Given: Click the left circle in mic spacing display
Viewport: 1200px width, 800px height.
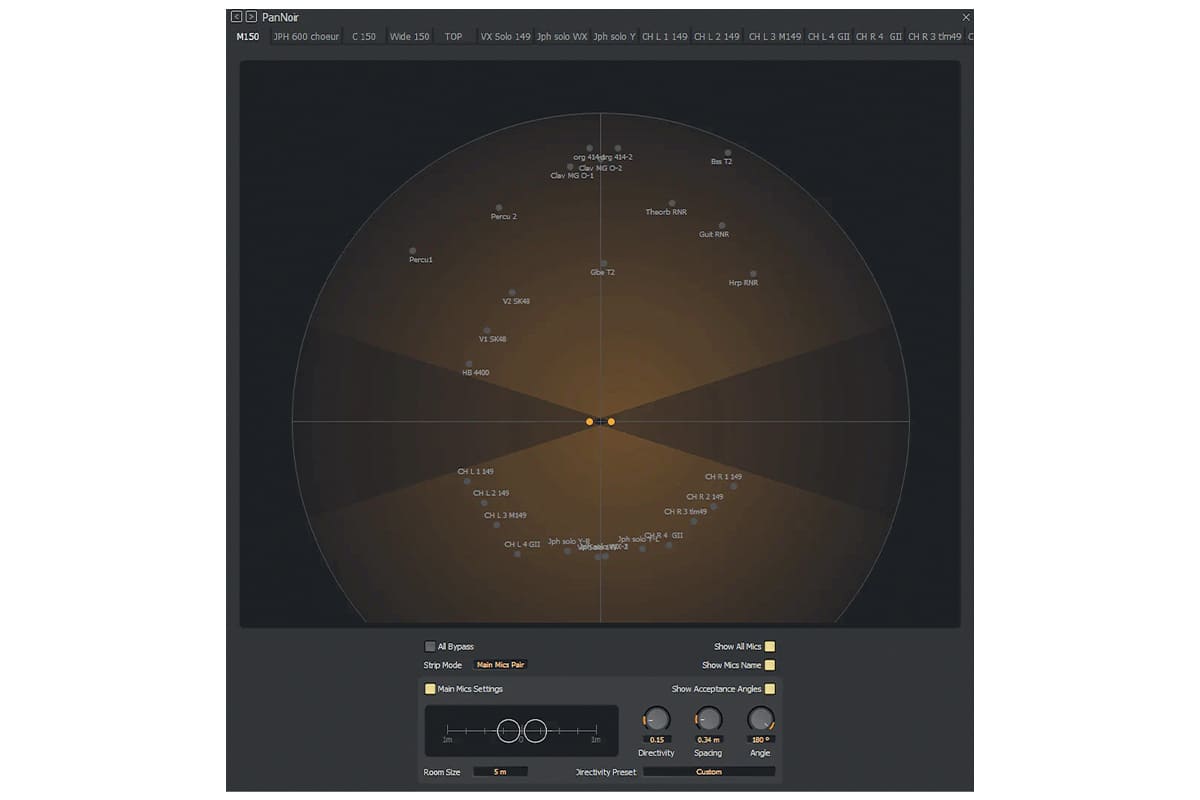Looking at the screenshot, I should click(509, 731).
